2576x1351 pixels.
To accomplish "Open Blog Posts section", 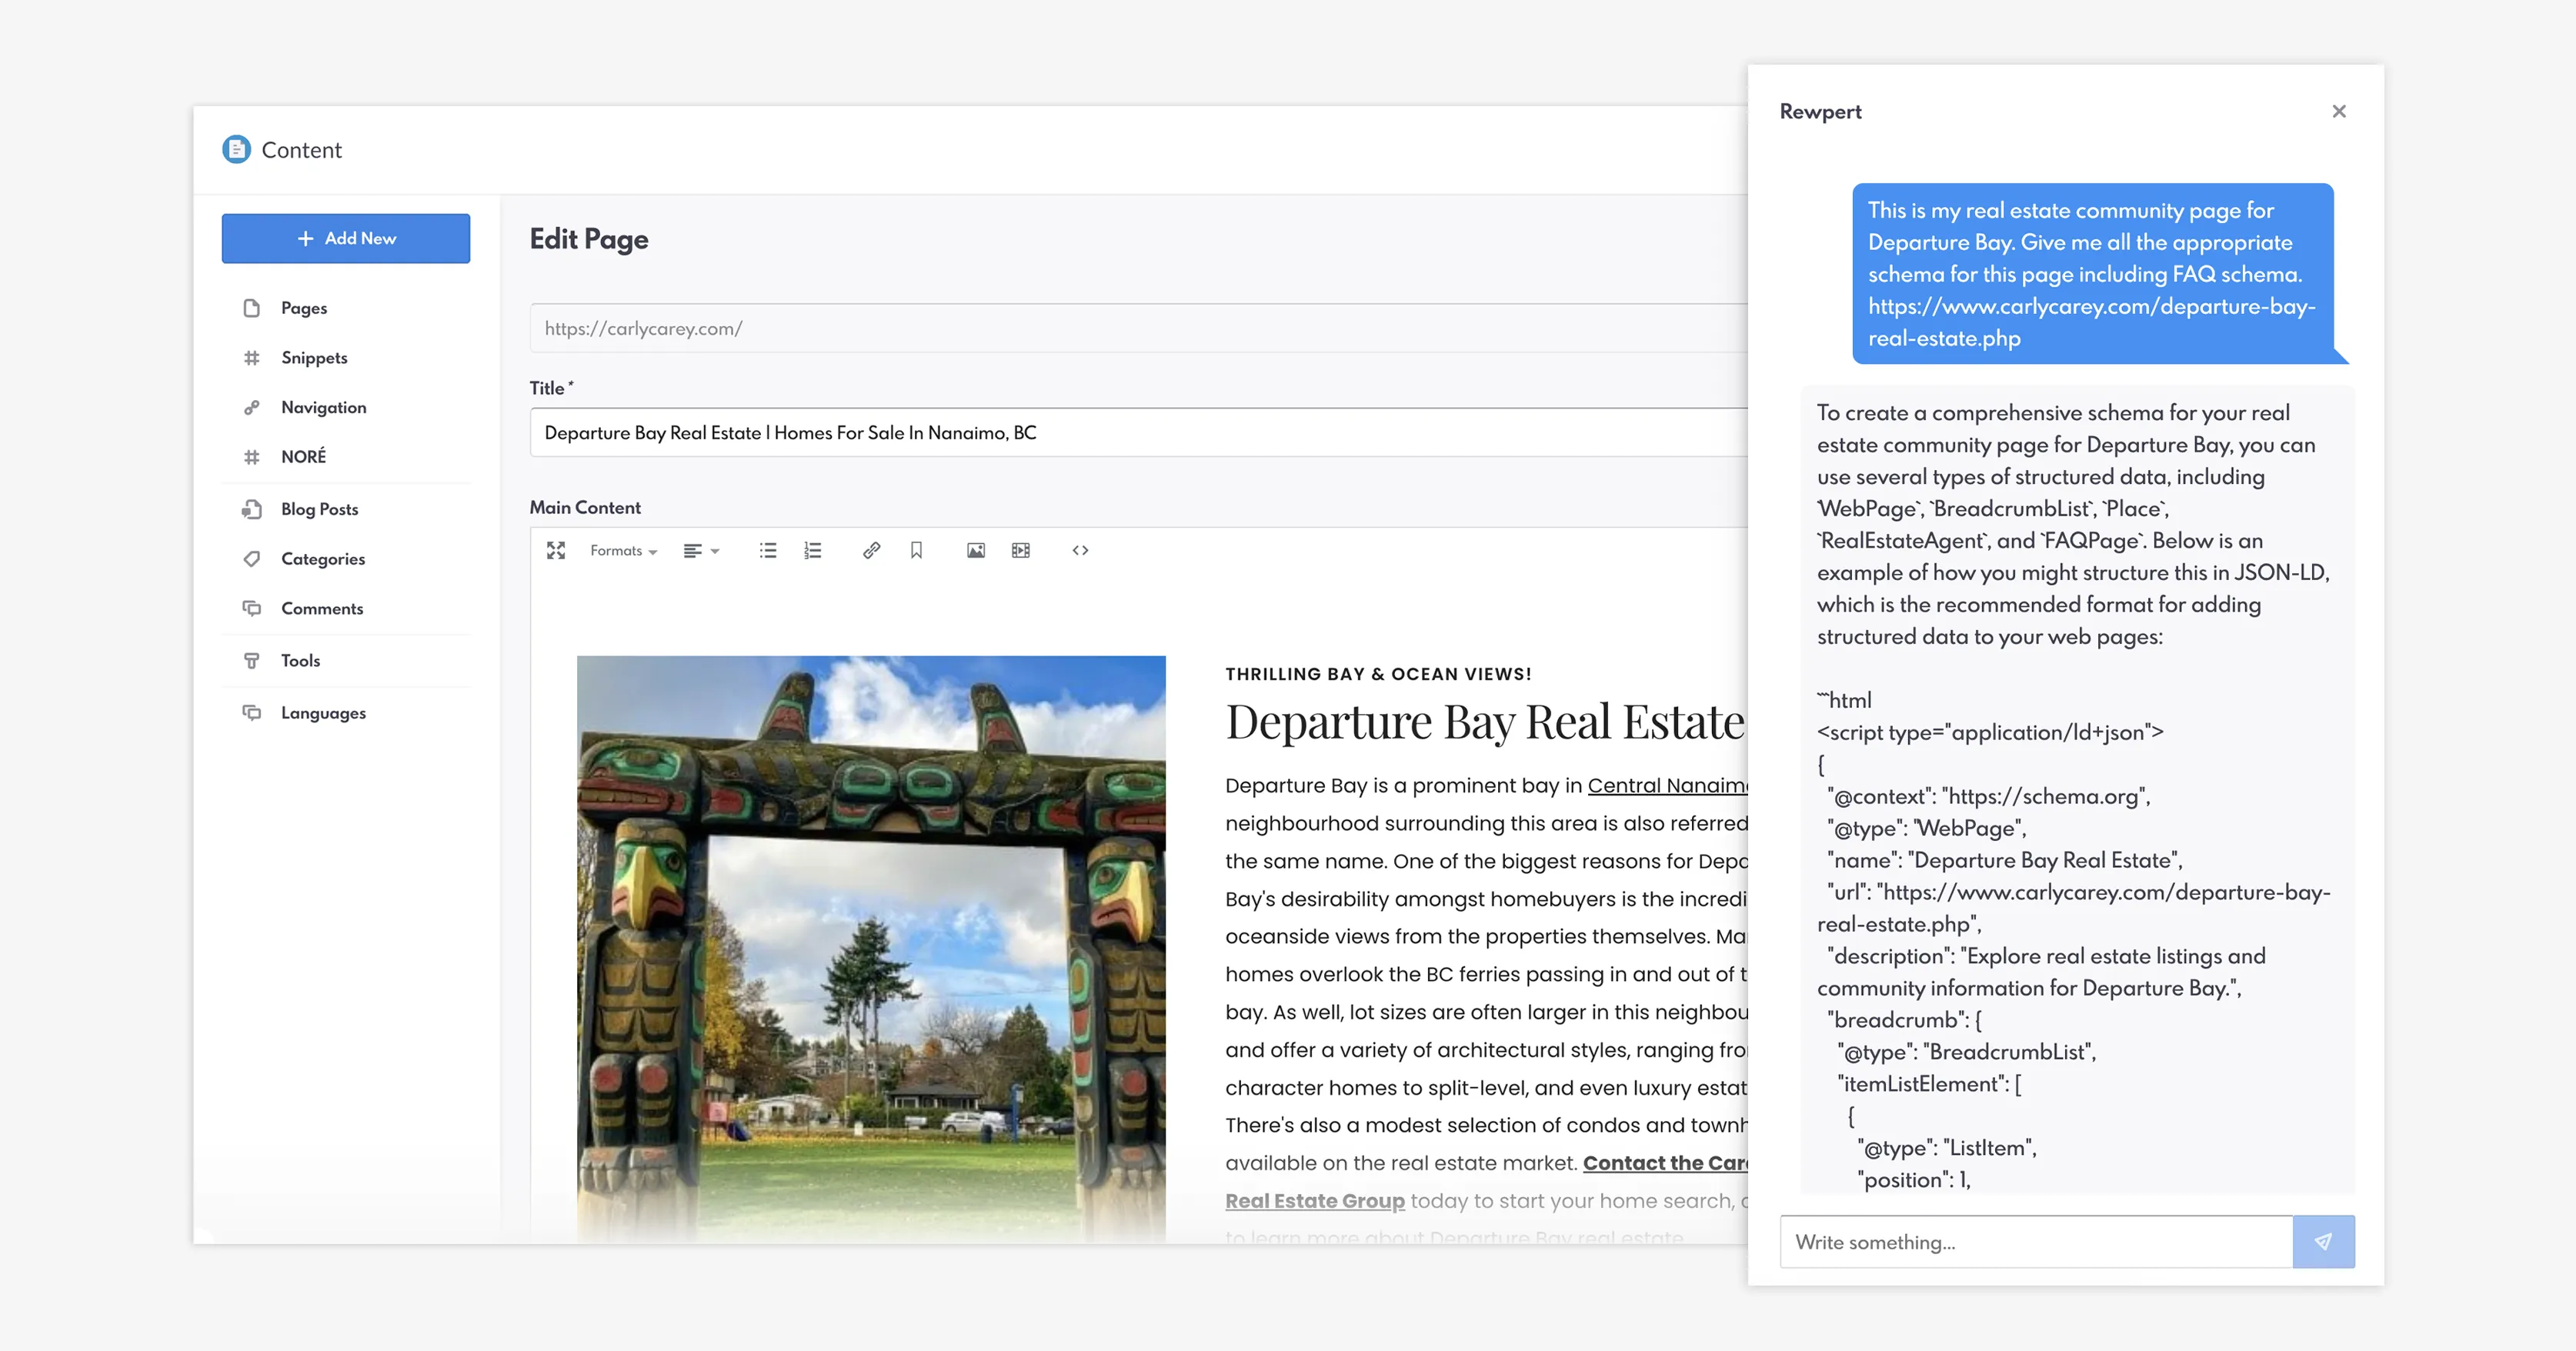I will click(x=320, y=509).
